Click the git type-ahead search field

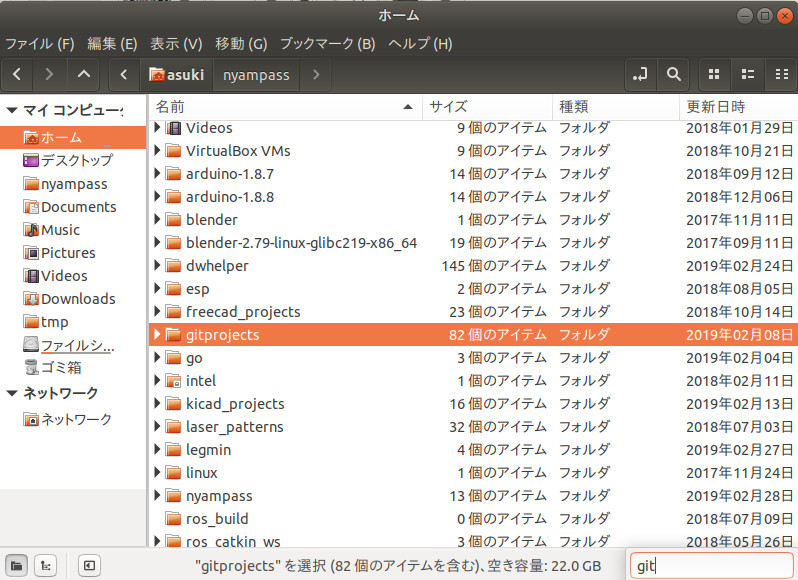(712, 566)
